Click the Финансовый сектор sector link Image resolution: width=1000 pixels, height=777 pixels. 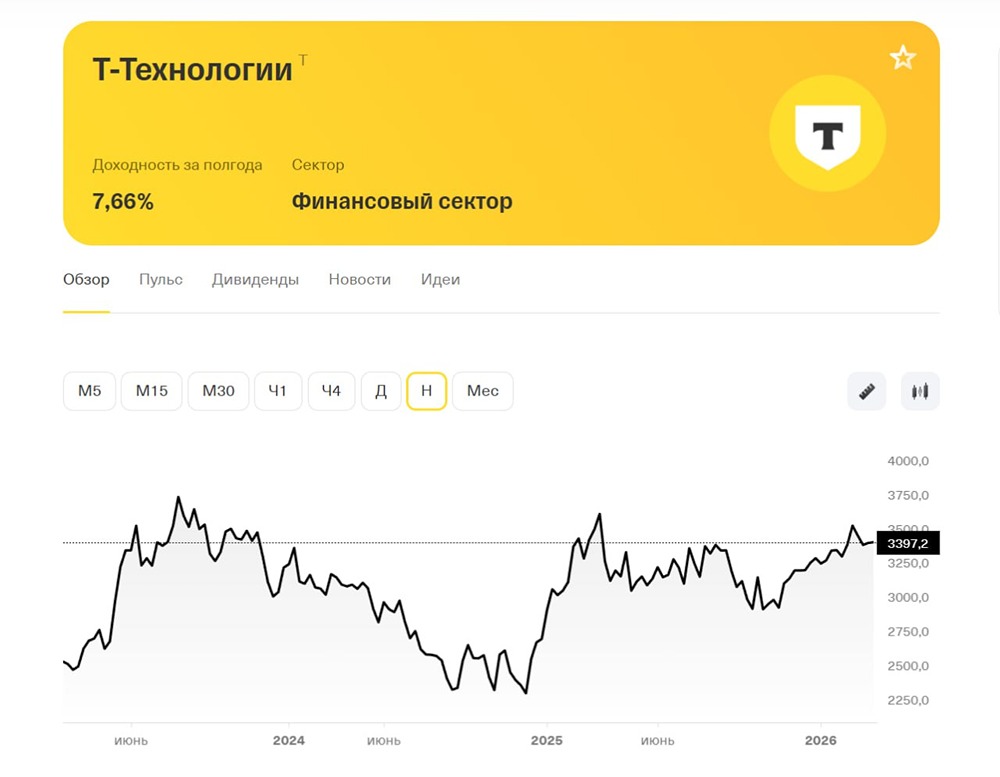(x=401, y=200)
